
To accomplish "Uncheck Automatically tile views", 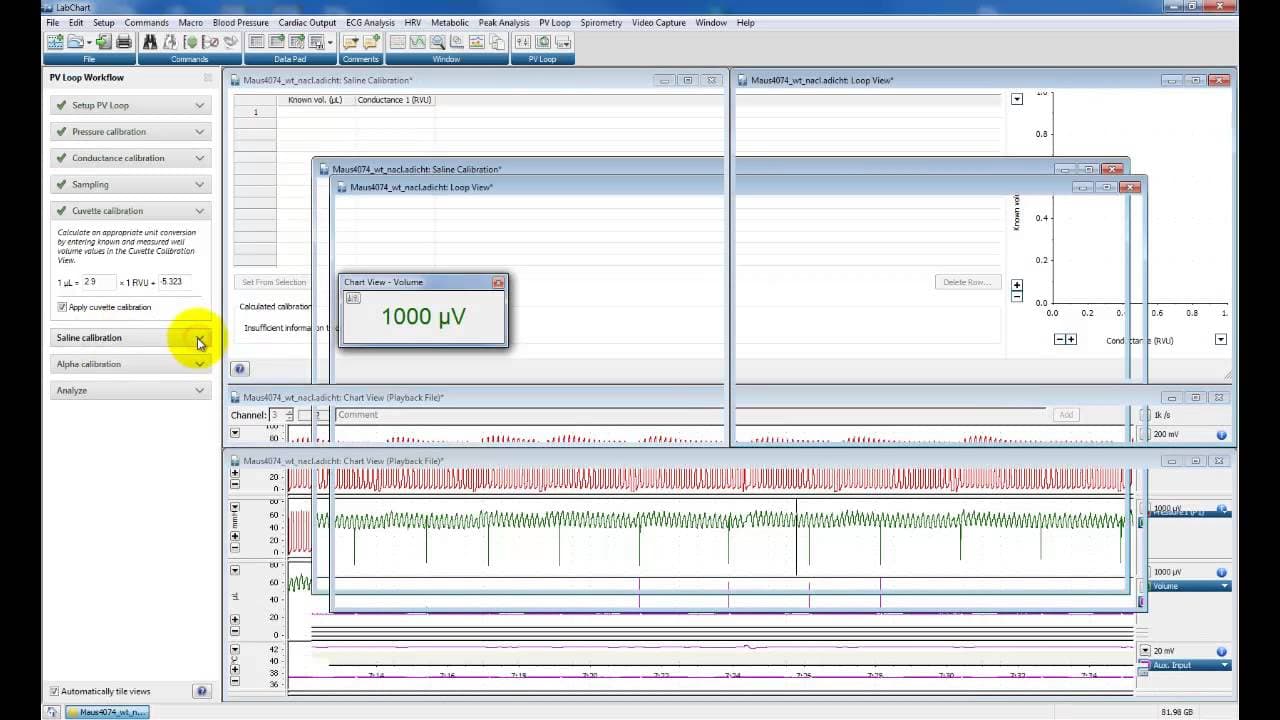I will pyautogui.click(x=54, y=691).
